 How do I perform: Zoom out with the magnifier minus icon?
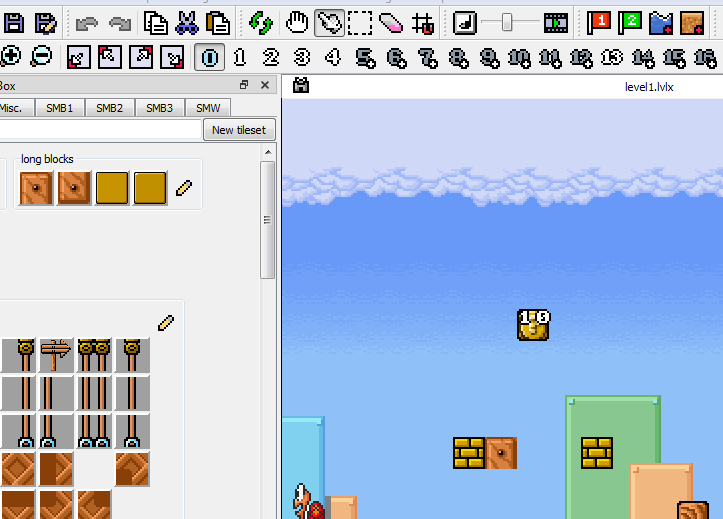point(41,57)
